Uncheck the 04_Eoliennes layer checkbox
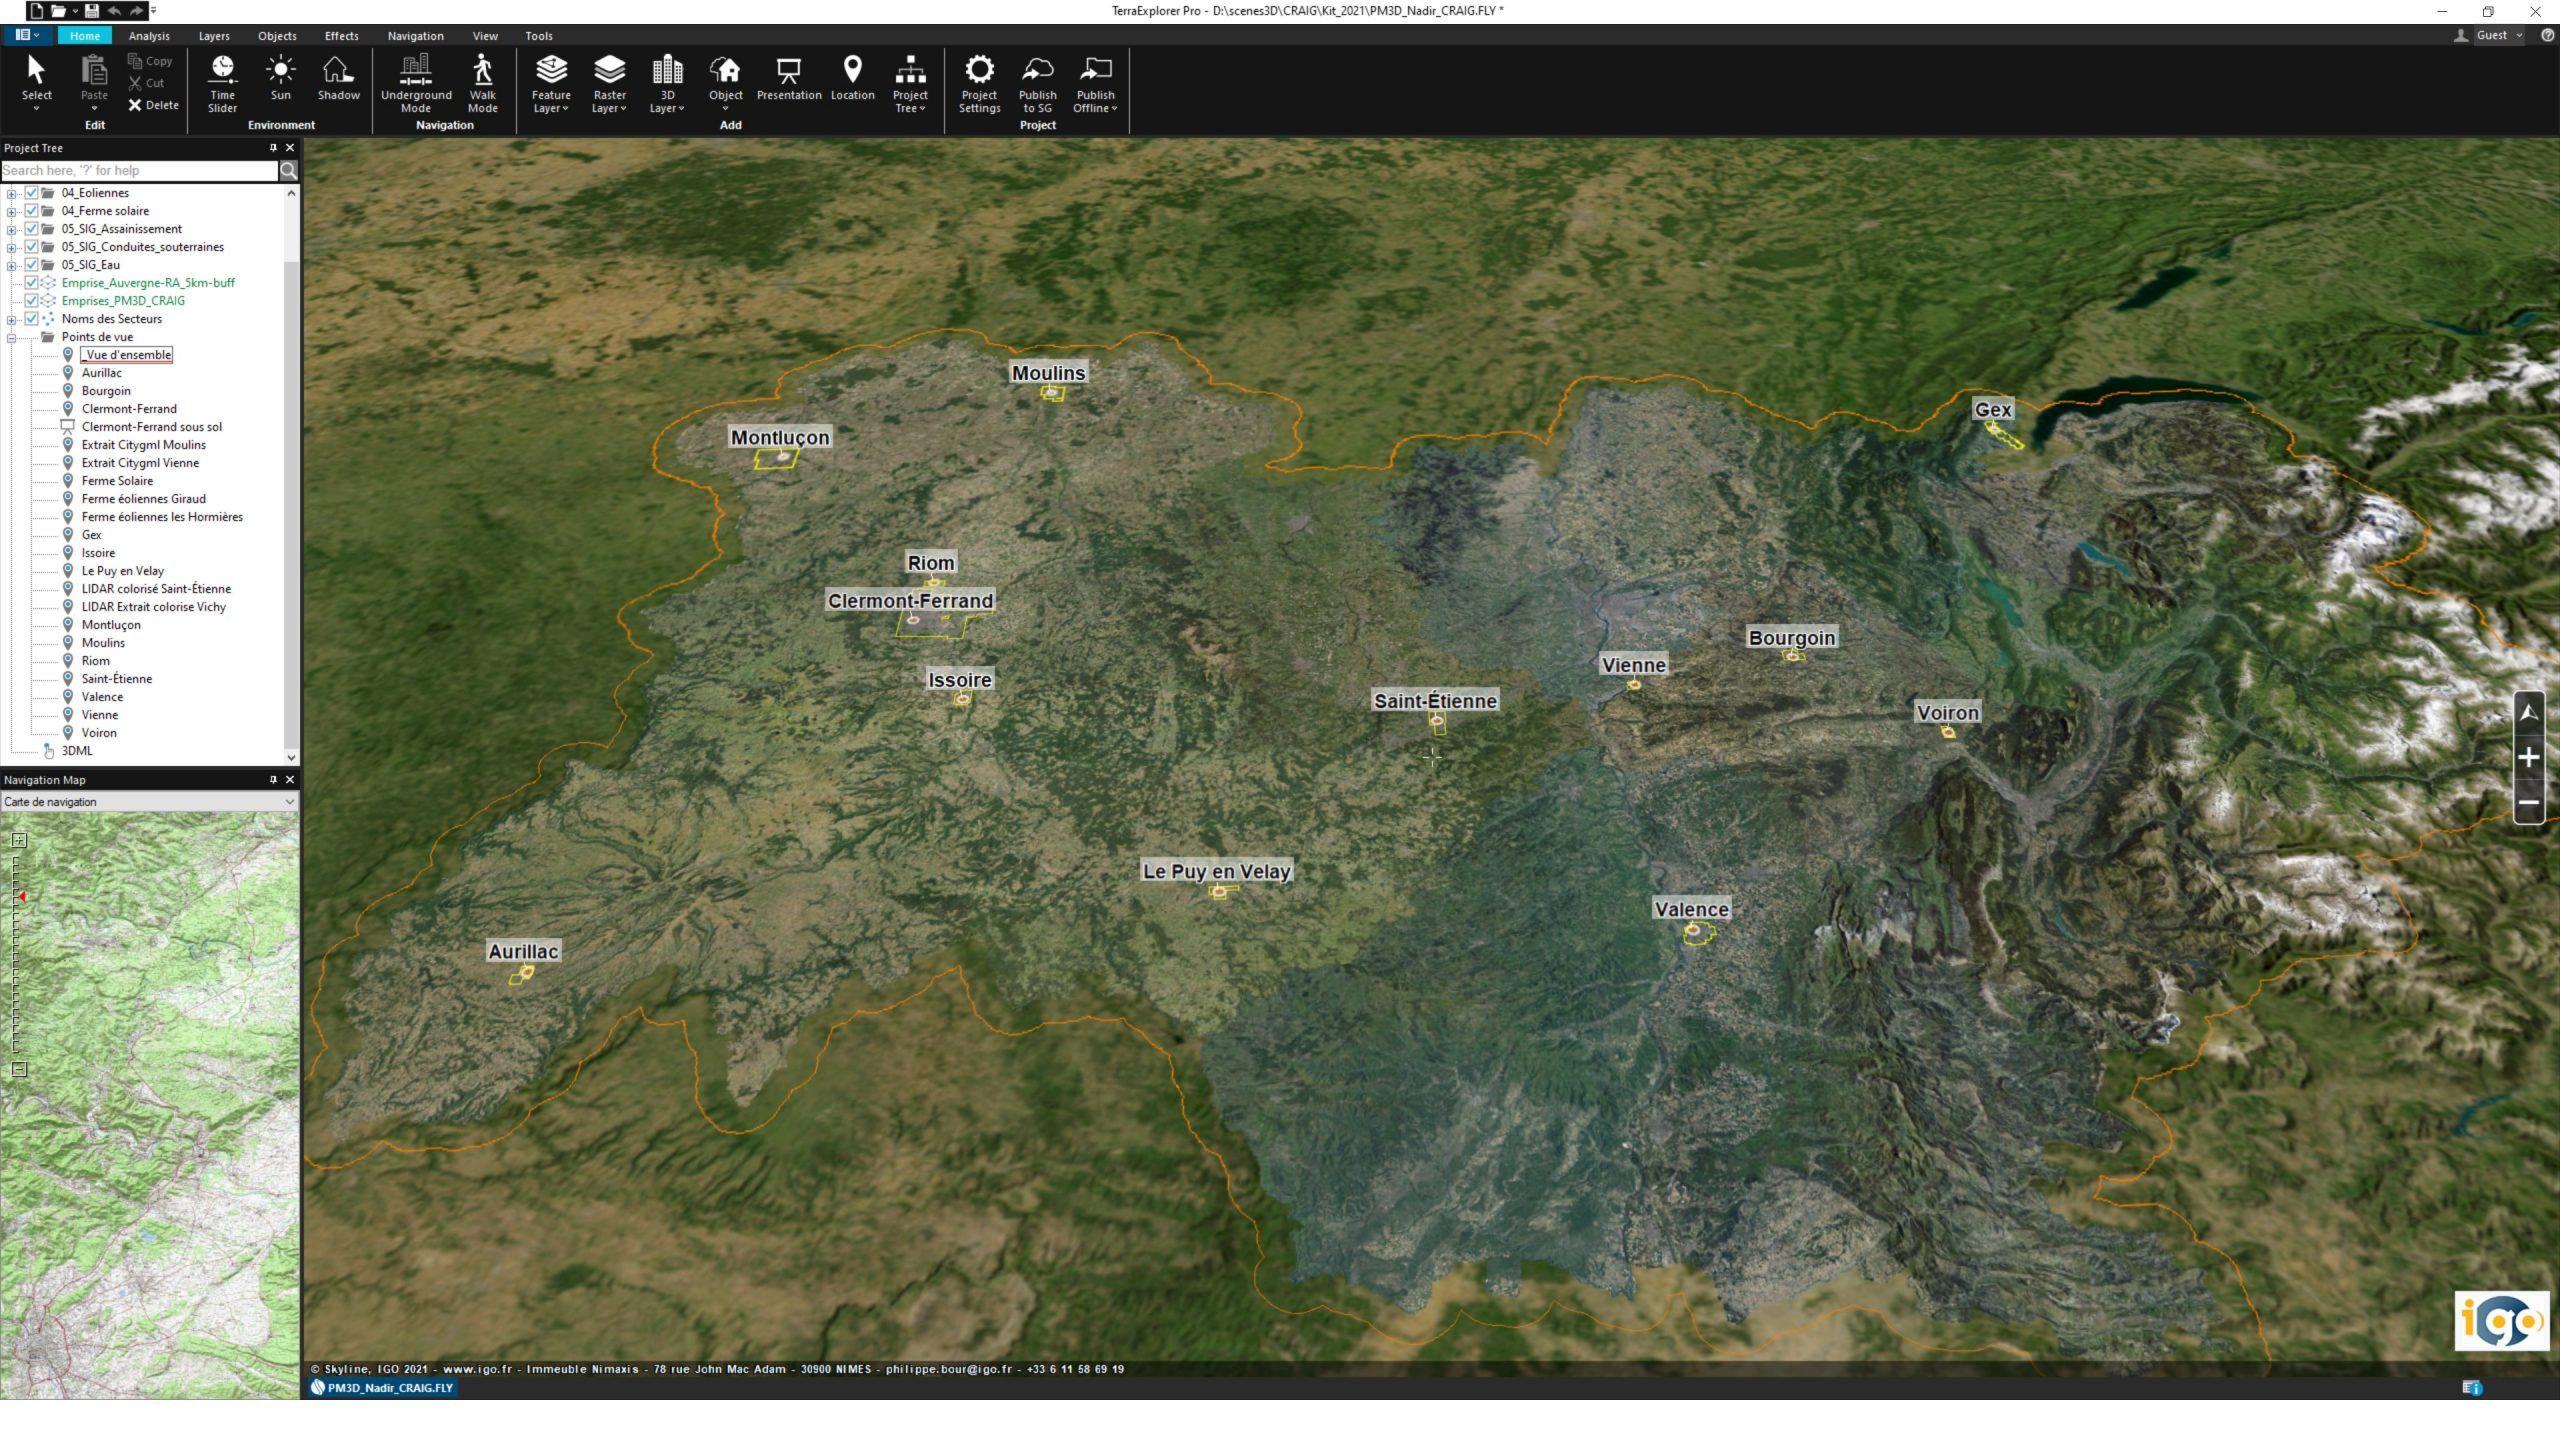Image resolution: width=2560 pixels, height=1440 pixels. coord(31,193)
